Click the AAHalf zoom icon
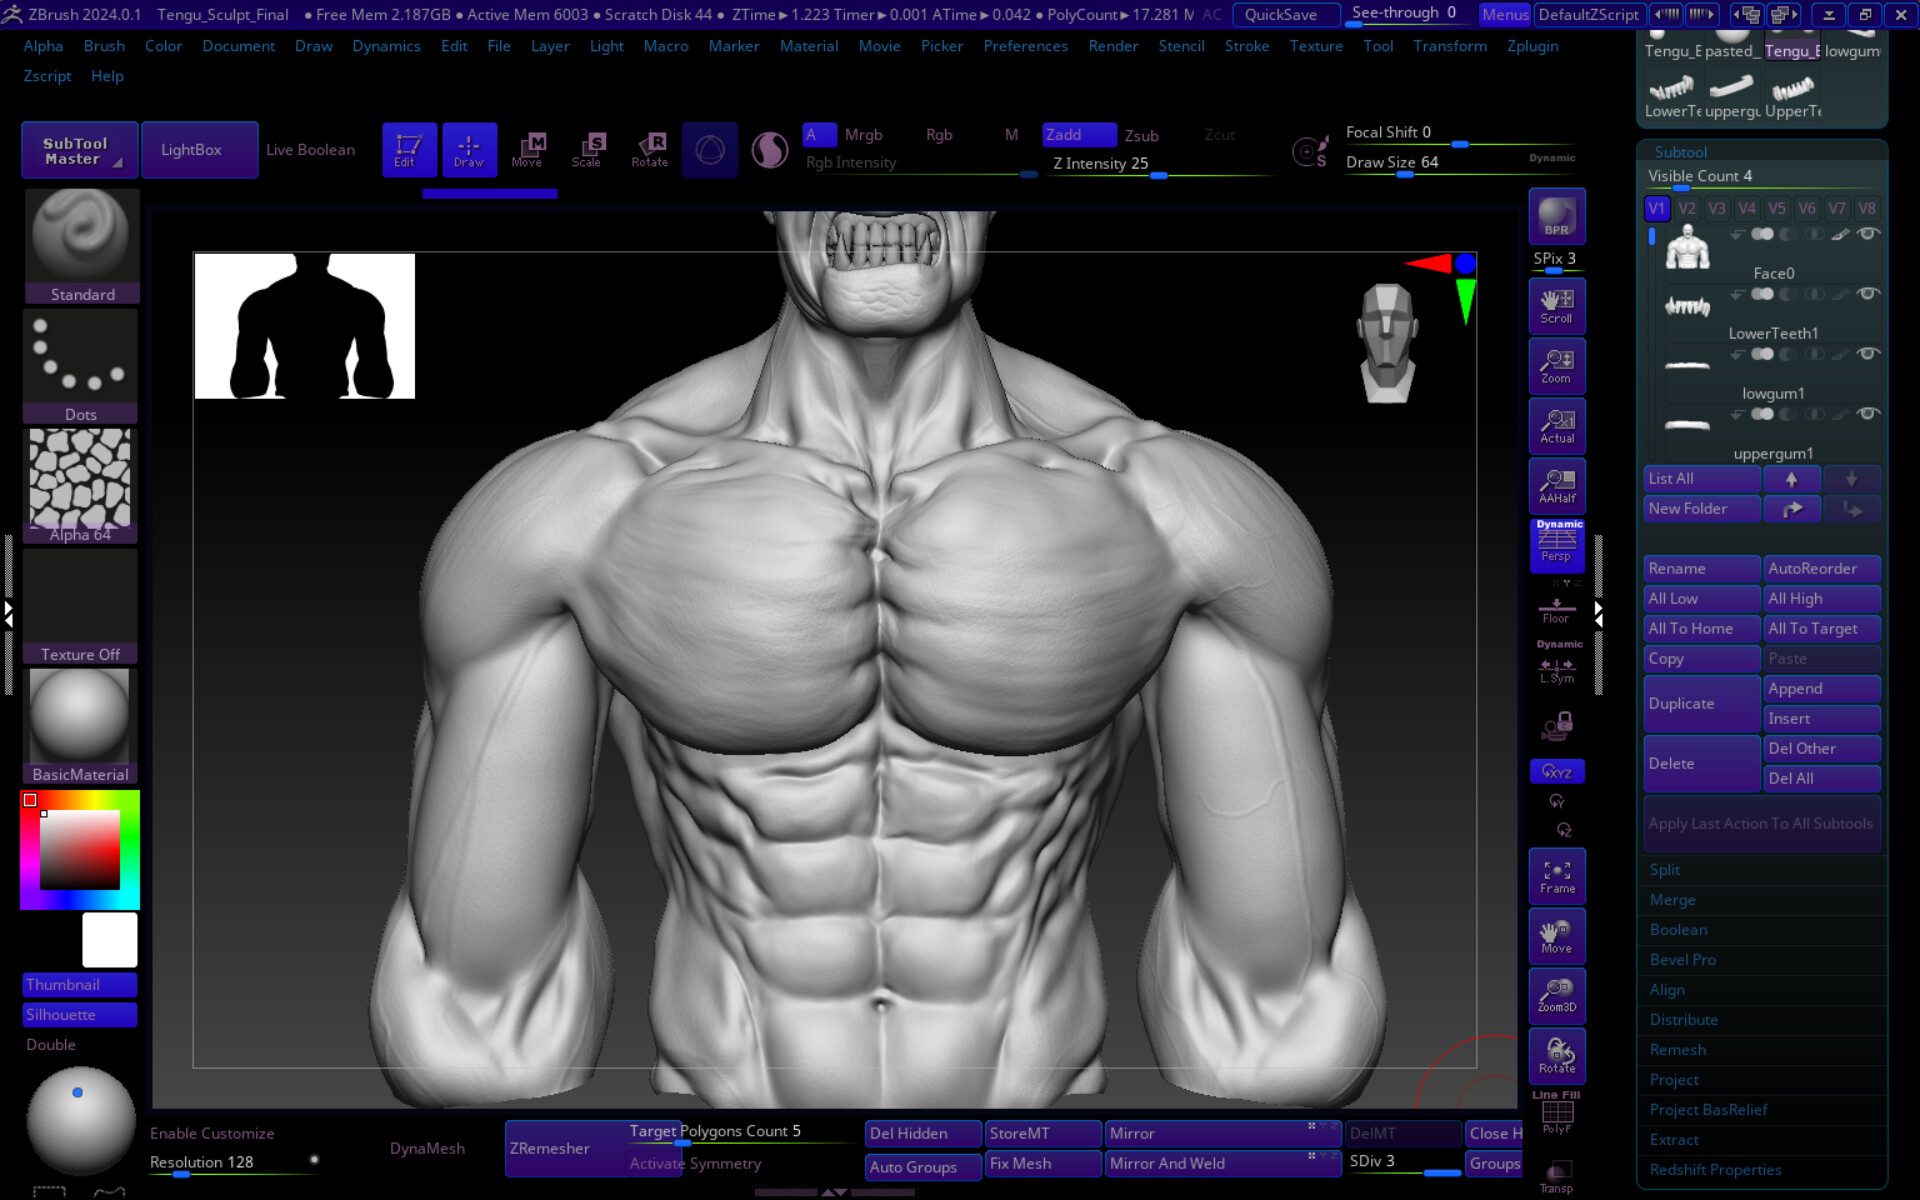Image resolution: width=1920 pixels, height=1200 pixels. [1556, 486]
